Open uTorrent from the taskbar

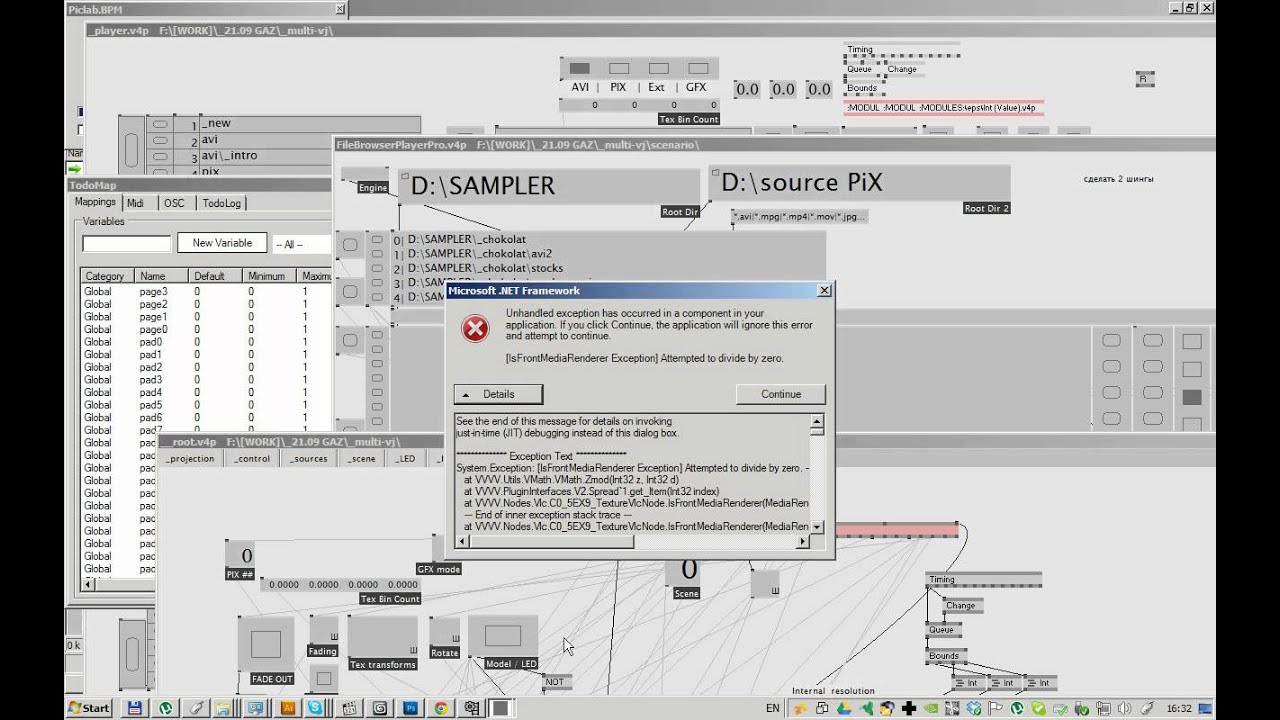166,708
